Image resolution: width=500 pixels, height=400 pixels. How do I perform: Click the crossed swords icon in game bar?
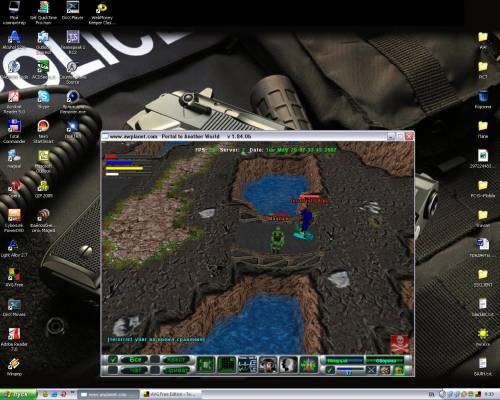tap(371, 370)
